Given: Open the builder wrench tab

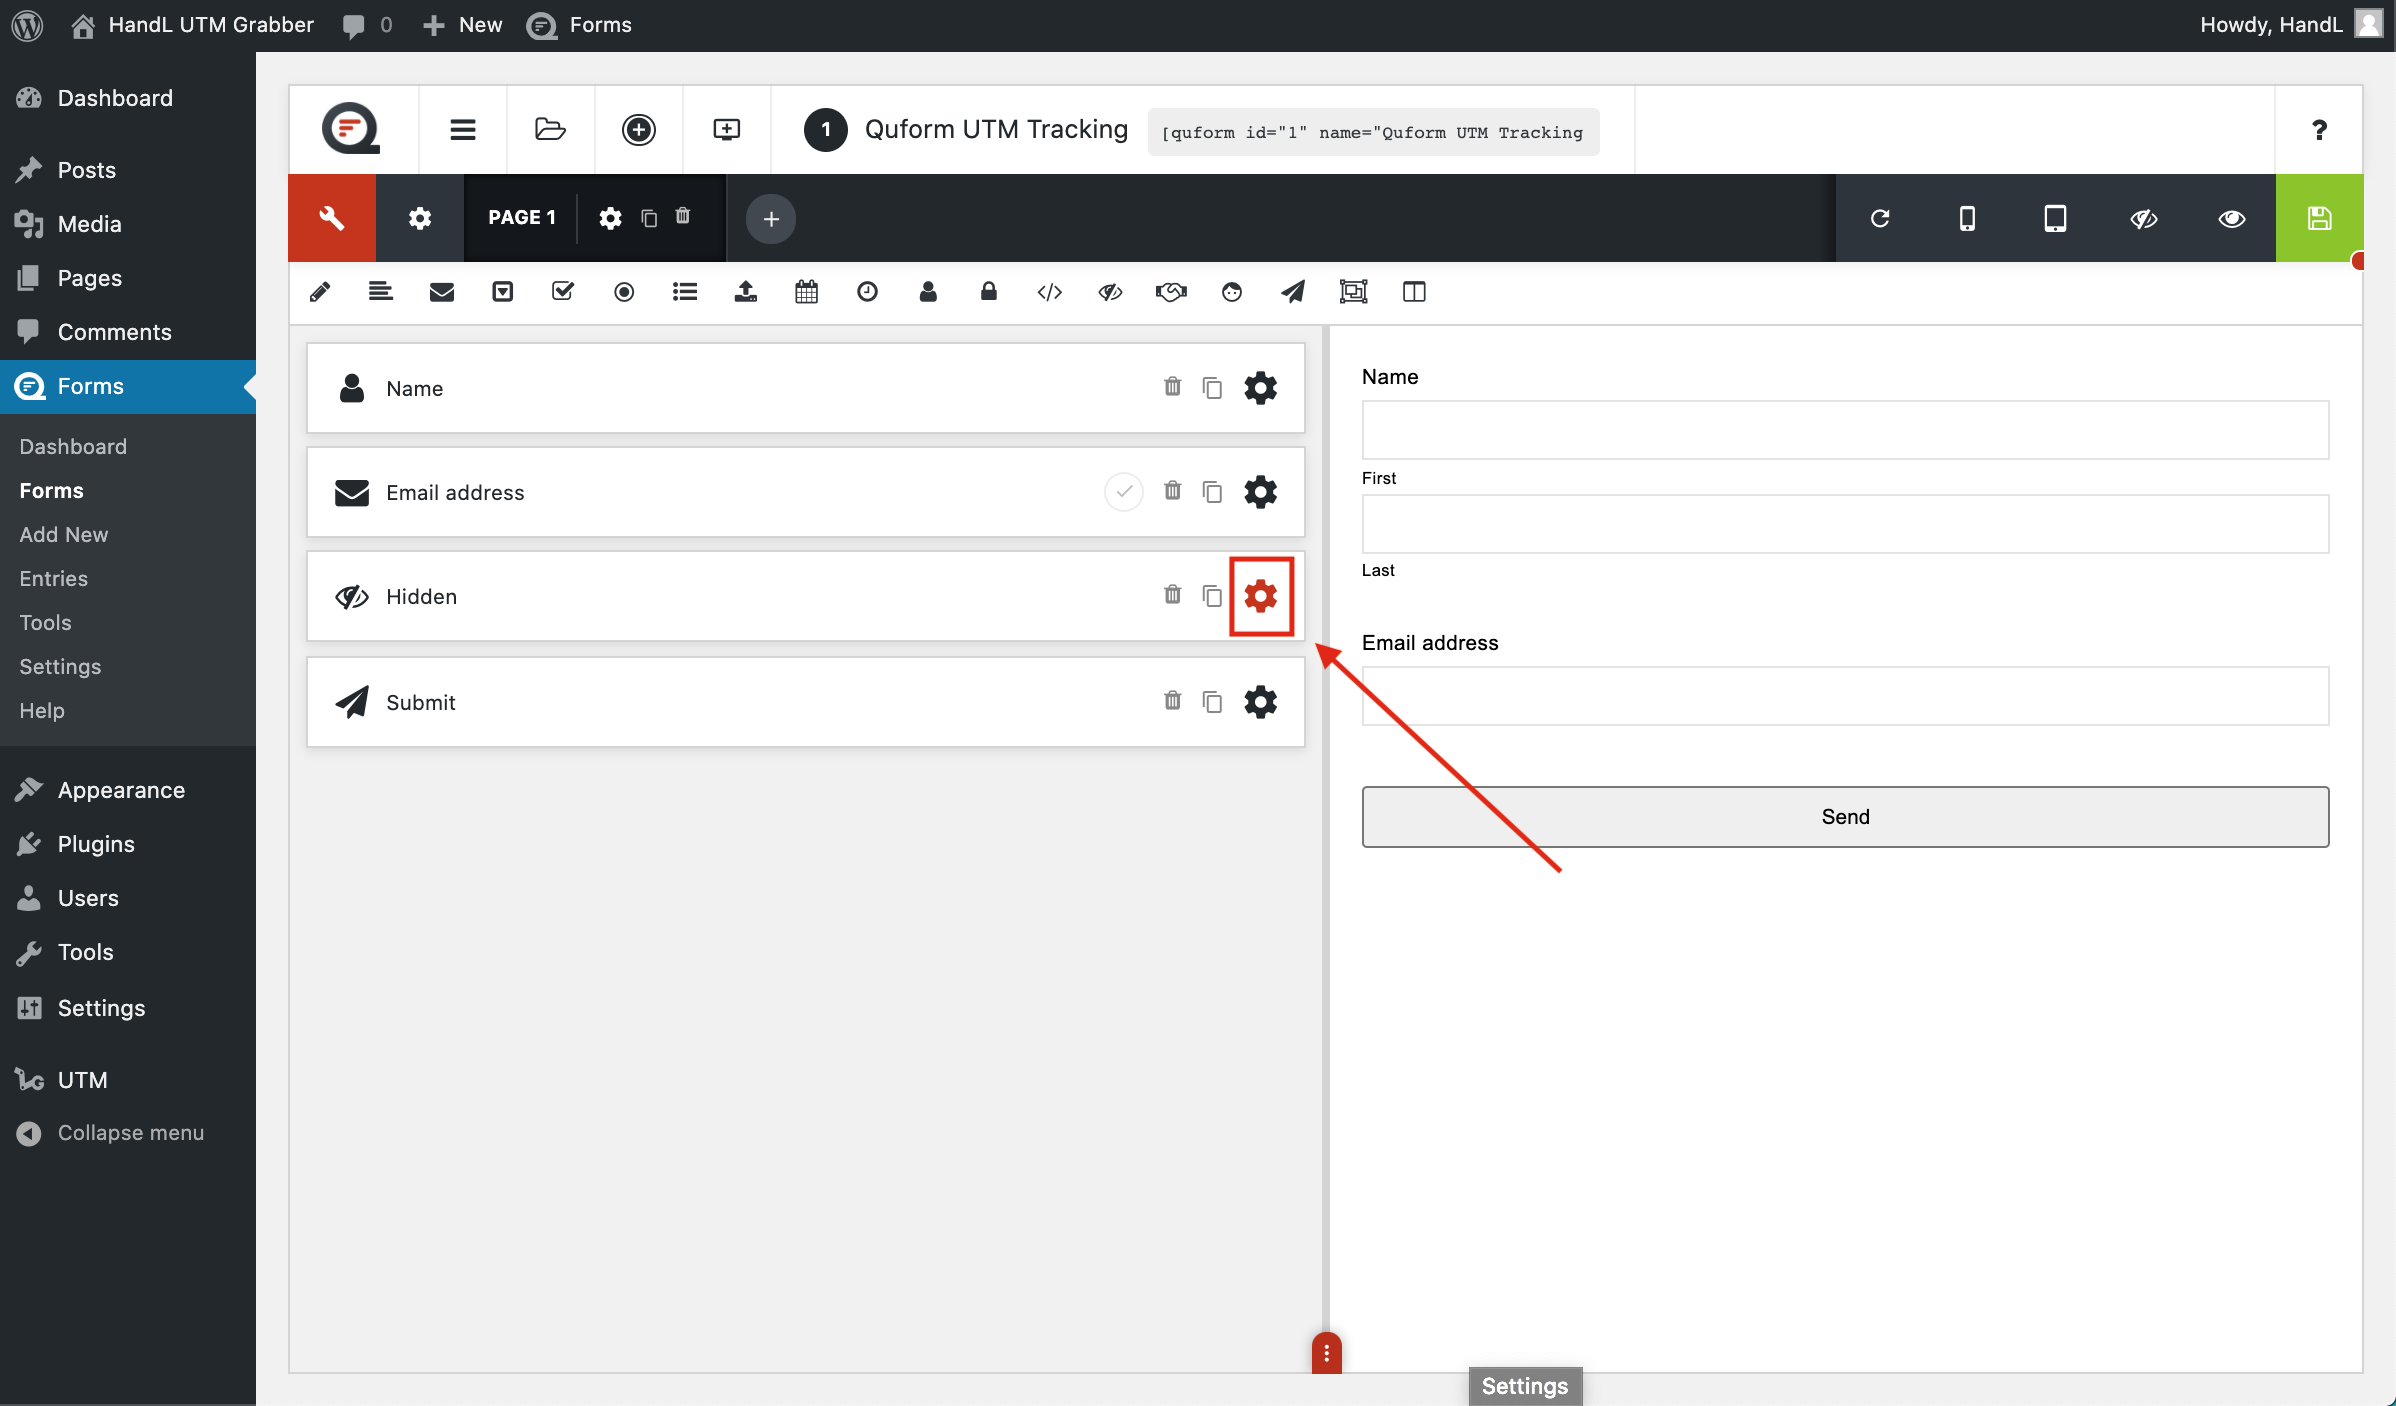Looking at the screenshot, I should click(332, 218).
